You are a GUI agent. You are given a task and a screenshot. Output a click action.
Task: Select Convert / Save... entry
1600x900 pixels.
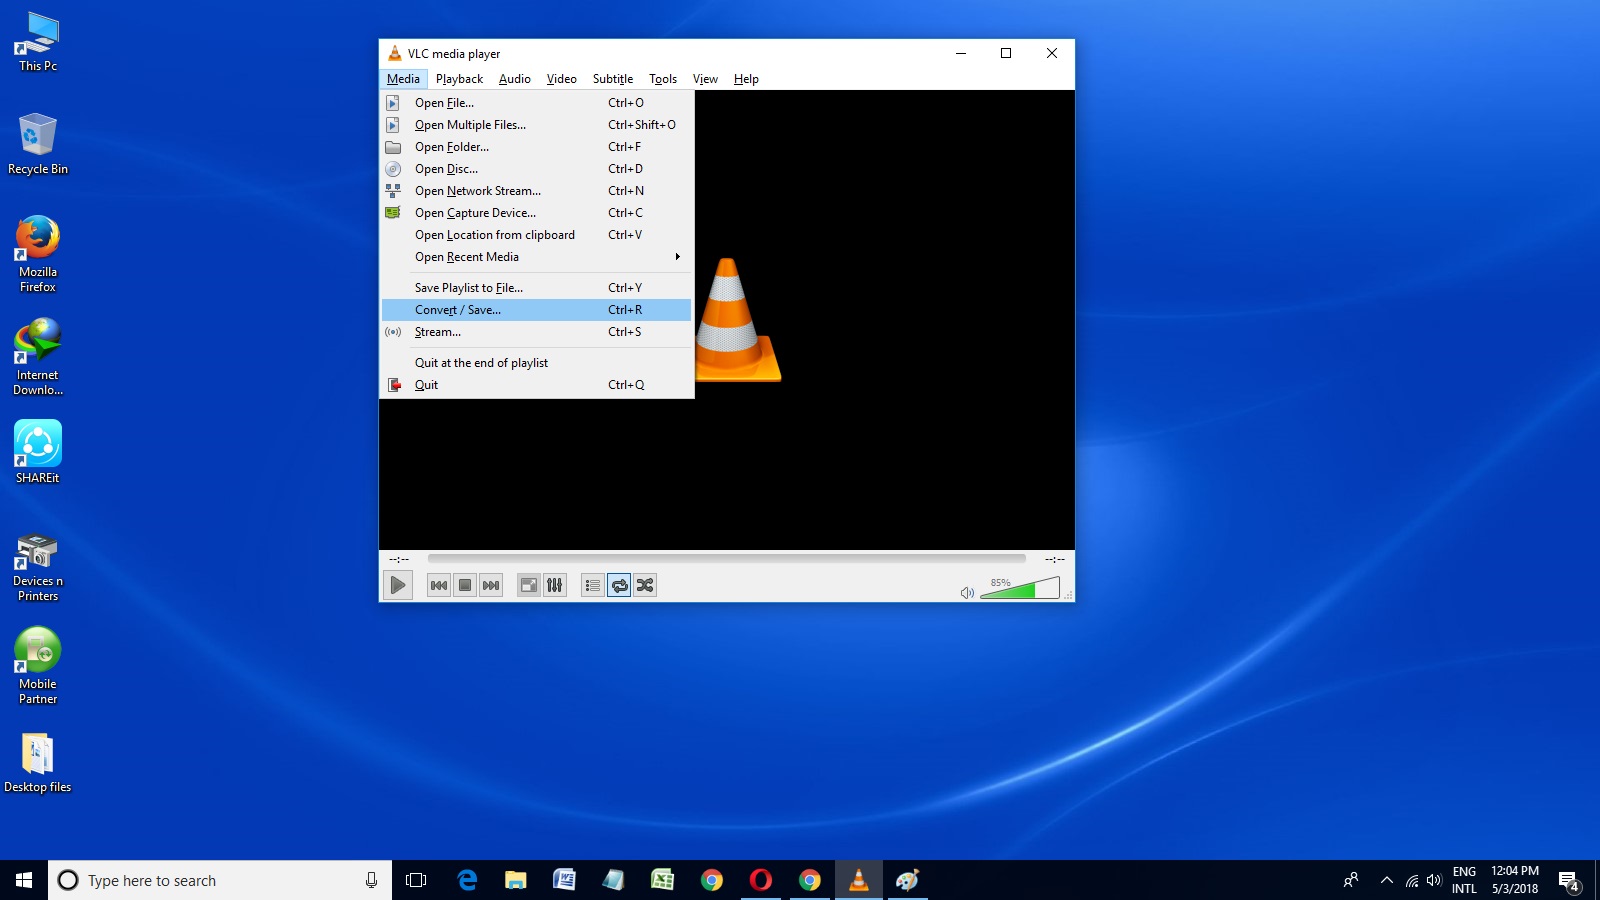click(537, 310)
